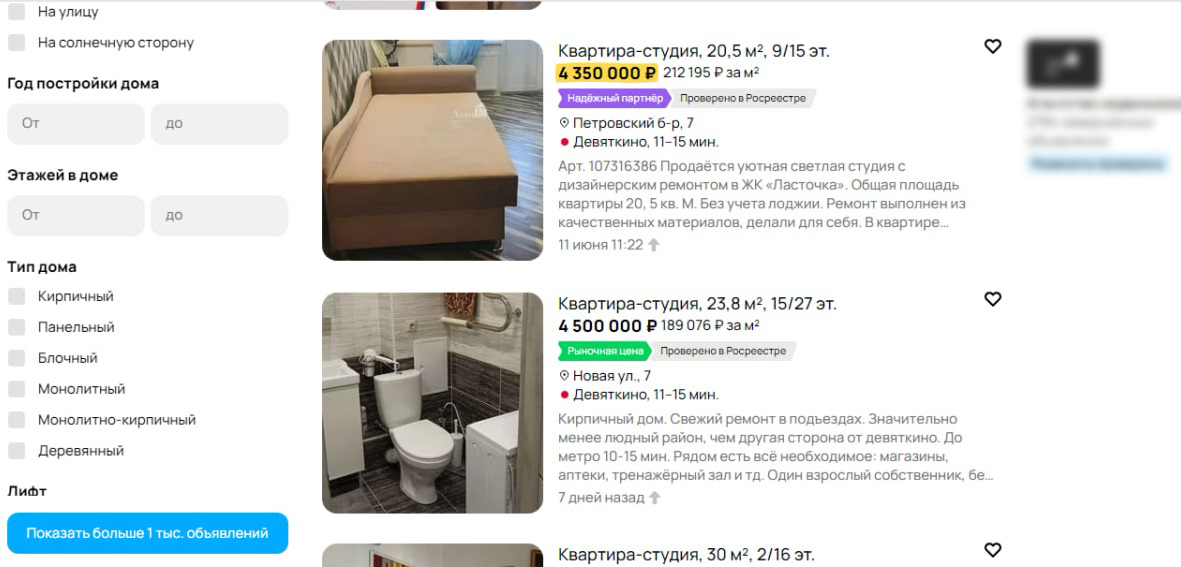Open the Квартира-студия, 23,8 m² listing title
Viewport: 1181px width, 567px height.
697,304
